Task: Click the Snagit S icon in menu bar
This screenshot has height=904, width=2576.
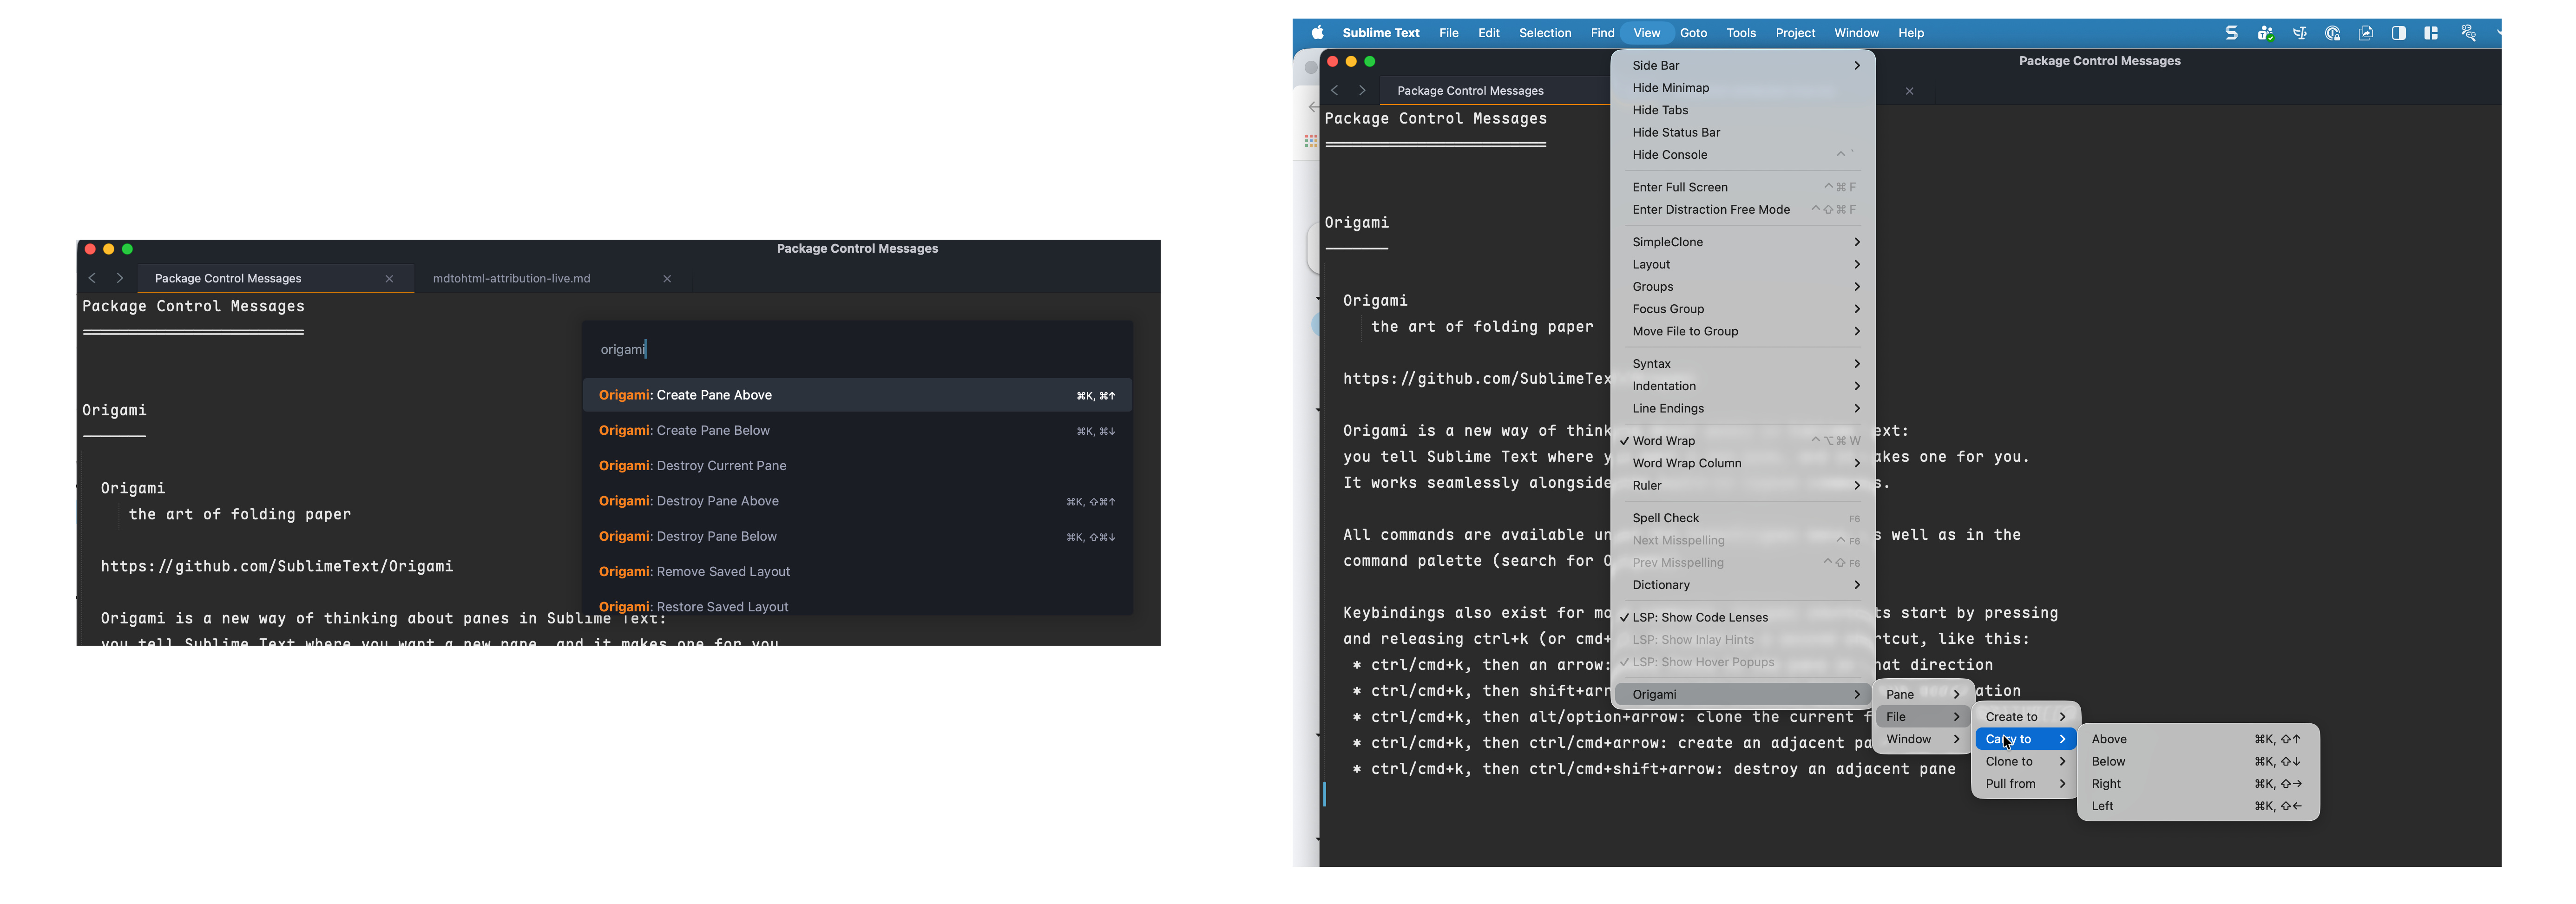Action: click(2231, 33)
